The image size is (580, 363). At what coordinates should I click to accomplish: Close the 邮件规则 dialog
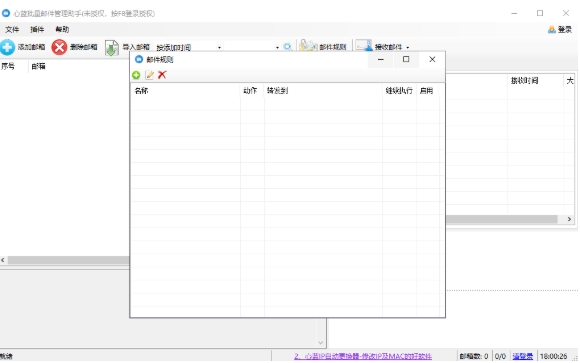(432, 59)
